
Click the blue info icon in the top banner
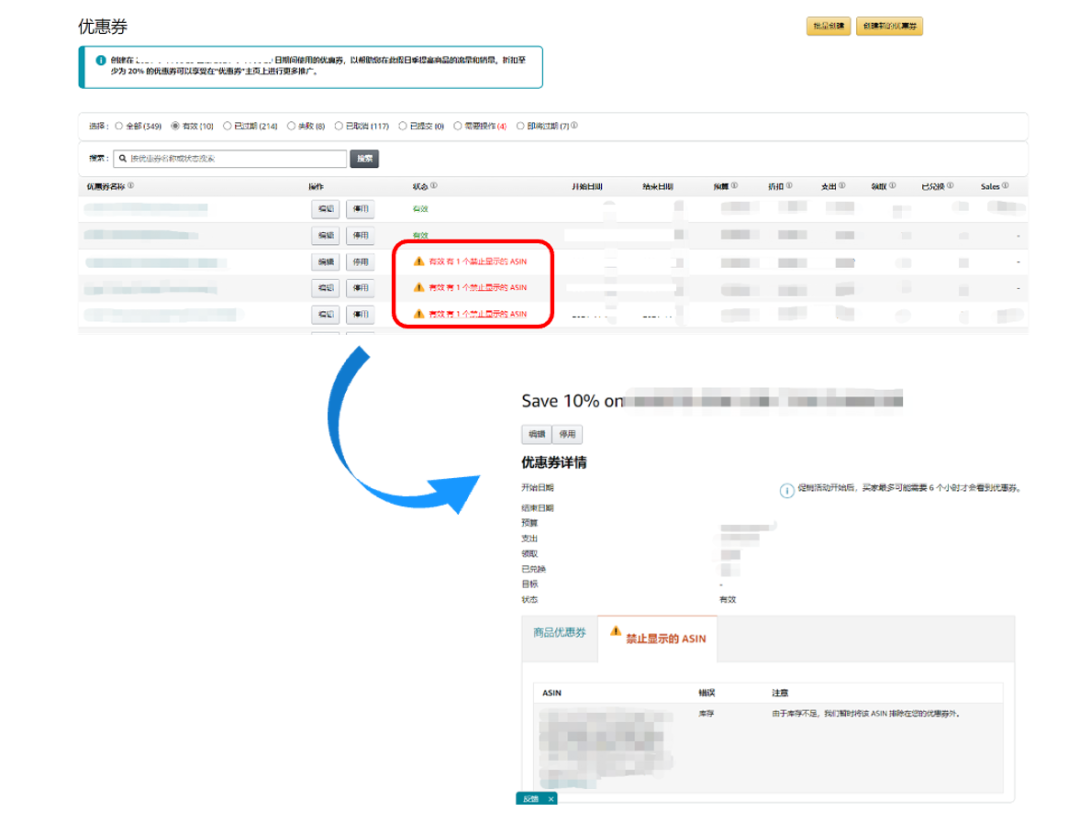pos(100,61)
